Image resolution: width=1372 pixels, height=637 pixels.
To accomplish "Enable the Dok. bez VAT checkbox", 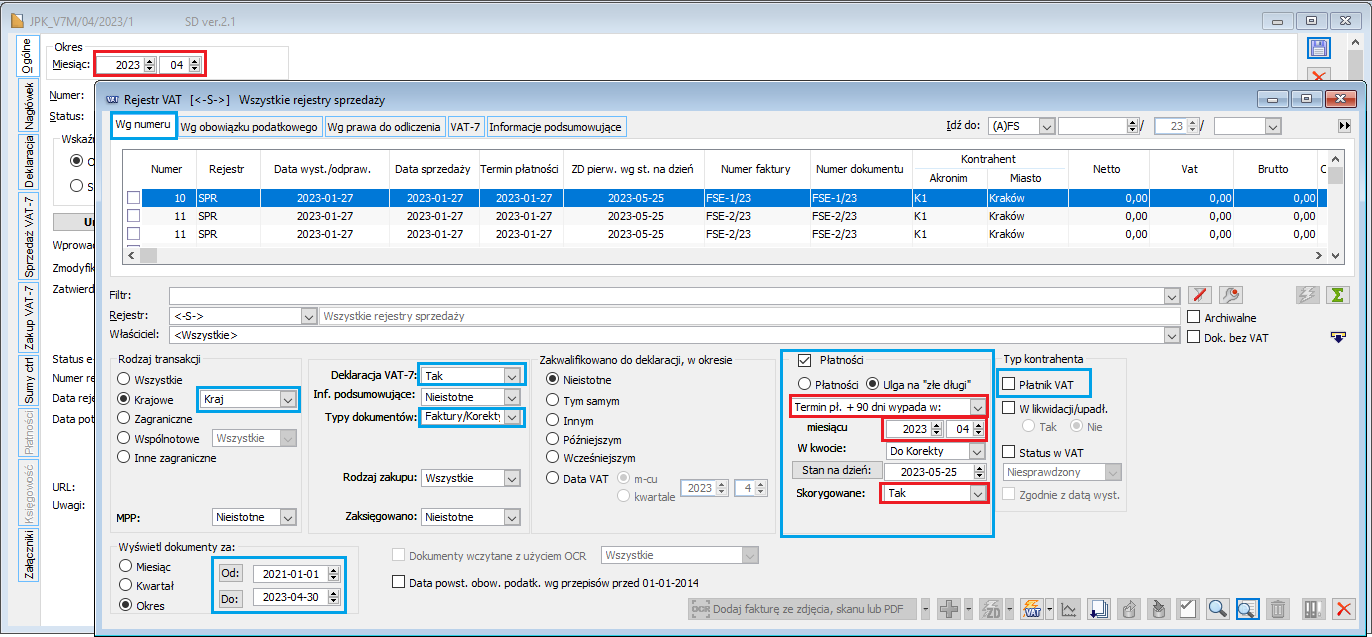I will point(1193,337).
